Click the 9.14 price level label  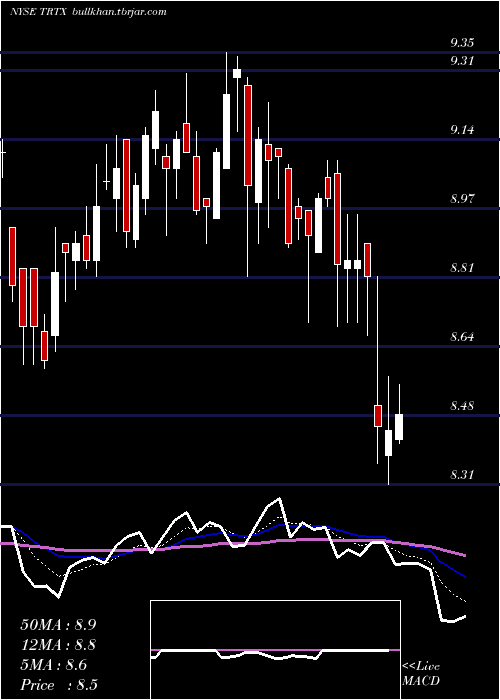coord(462,130)
